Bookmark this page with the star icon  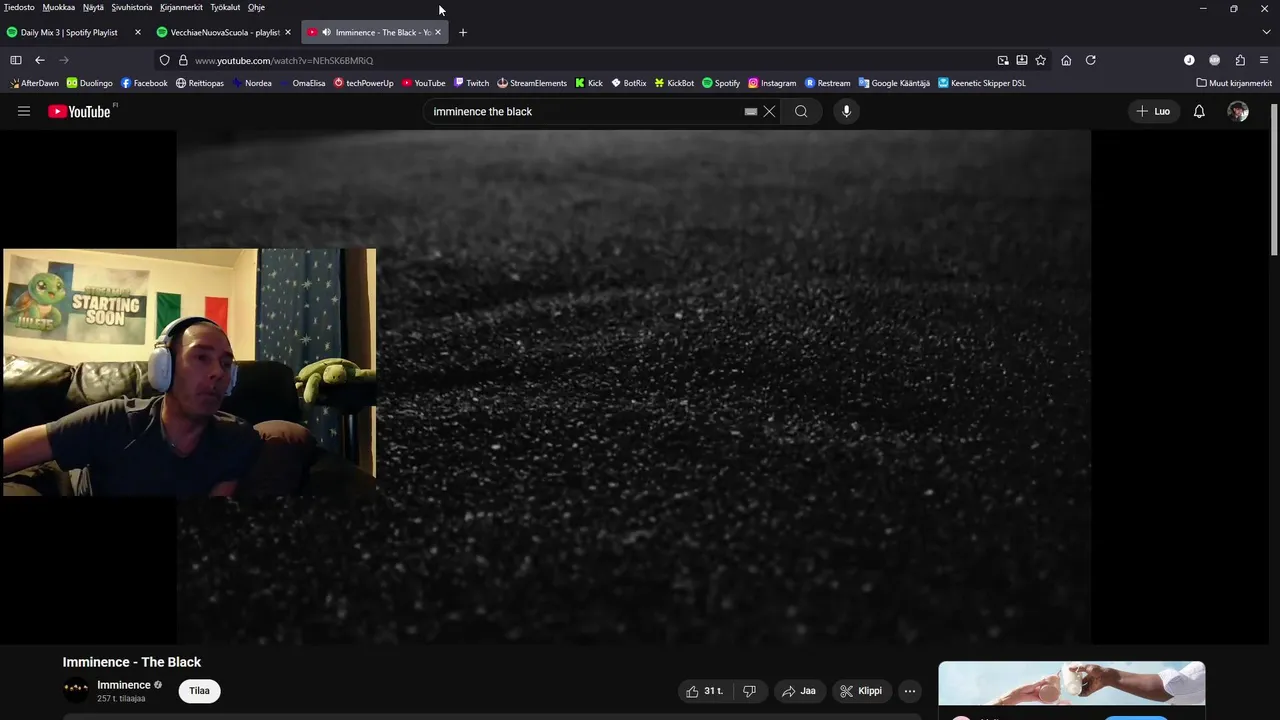tap(1041, 60)
